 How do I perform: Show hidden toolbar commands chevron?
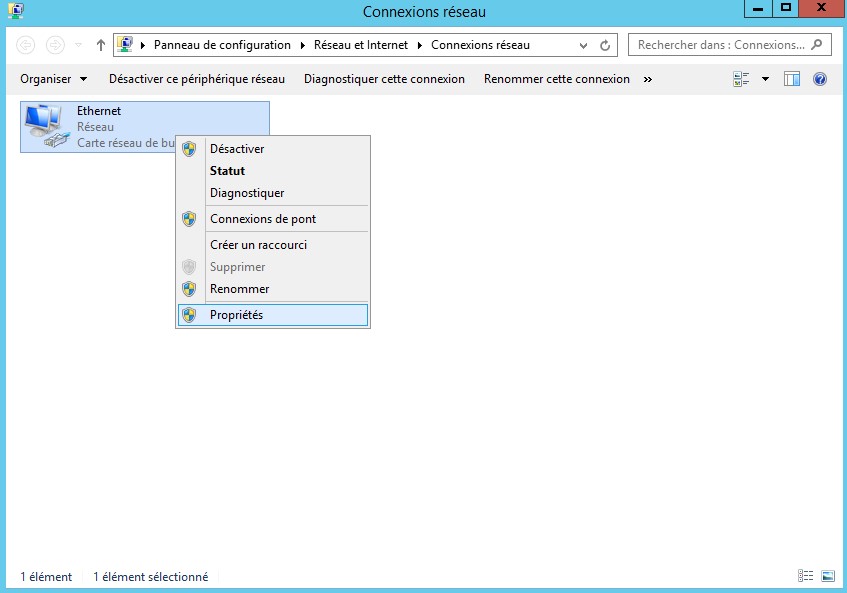pos(648,79)
